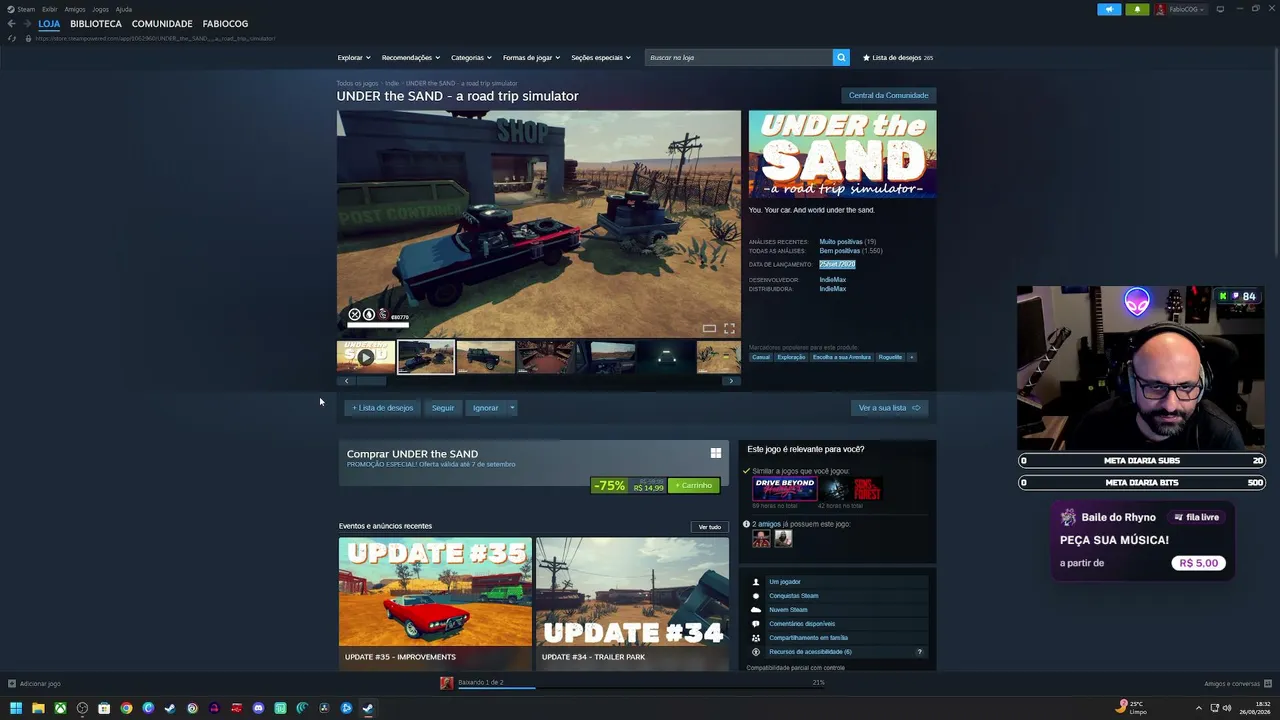Click Ver tudo for recent events
The height and width of the screenshot is (720, 1280).
[709, 527]
